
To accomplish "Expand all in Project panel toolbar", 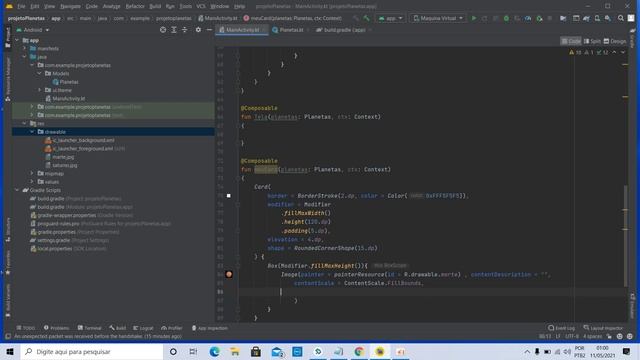I will coord(174,30).
